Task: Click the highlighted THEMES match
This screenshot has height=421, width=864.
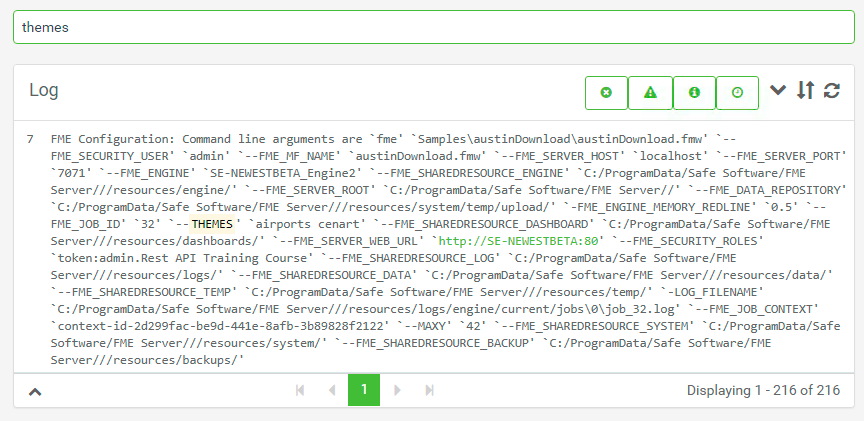Action: click(212, 224)
